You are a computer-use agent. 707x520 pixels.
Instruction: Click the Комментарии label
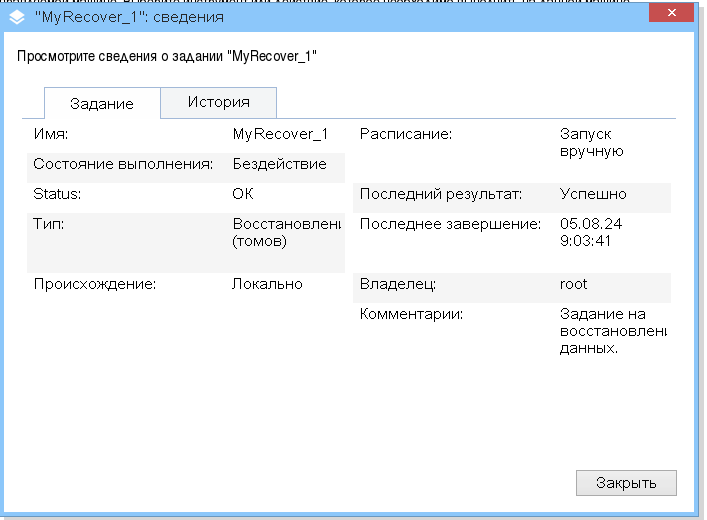412,314
